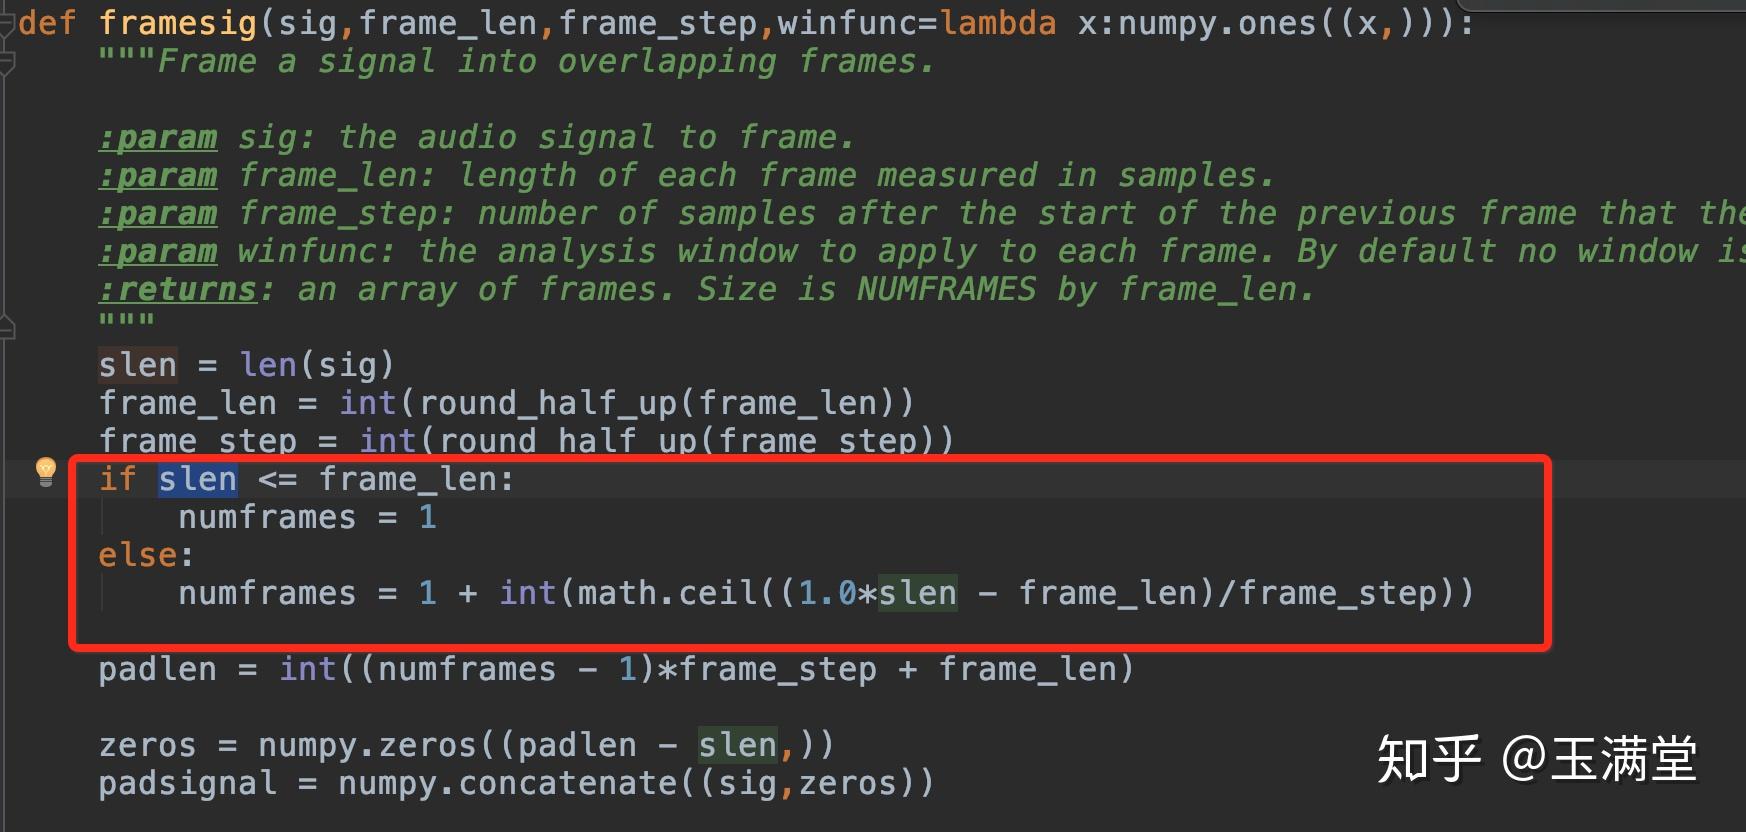Click the docstring end fold marker

point(8,327)
